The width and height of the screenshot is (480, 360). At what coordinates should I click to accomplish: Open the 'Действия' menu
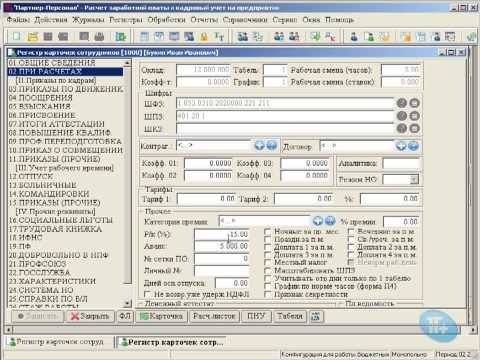51,20
